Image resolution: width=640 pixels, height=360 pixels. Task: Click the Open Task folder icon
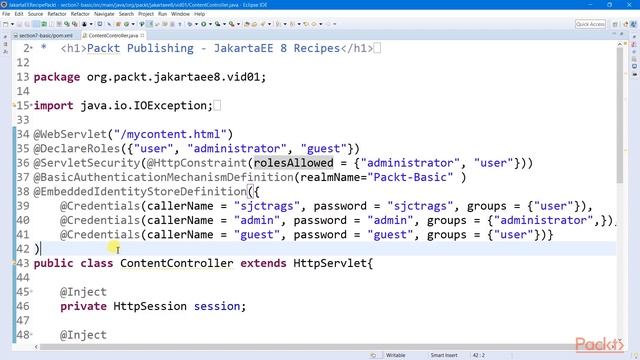(x=254, y=24)
